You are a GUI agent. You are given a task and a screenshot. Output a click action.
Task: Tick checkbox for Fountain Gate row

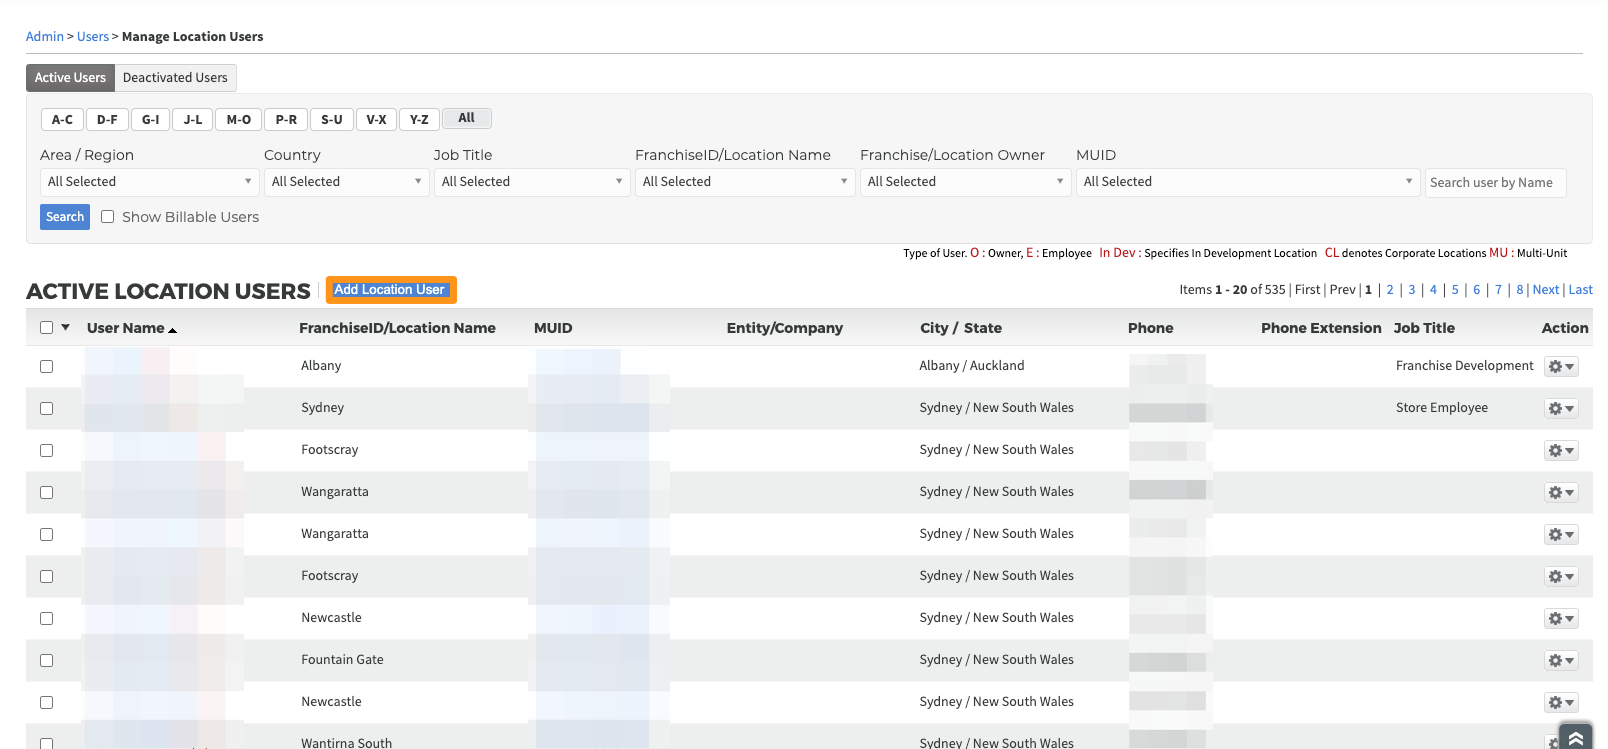[46, 660]
